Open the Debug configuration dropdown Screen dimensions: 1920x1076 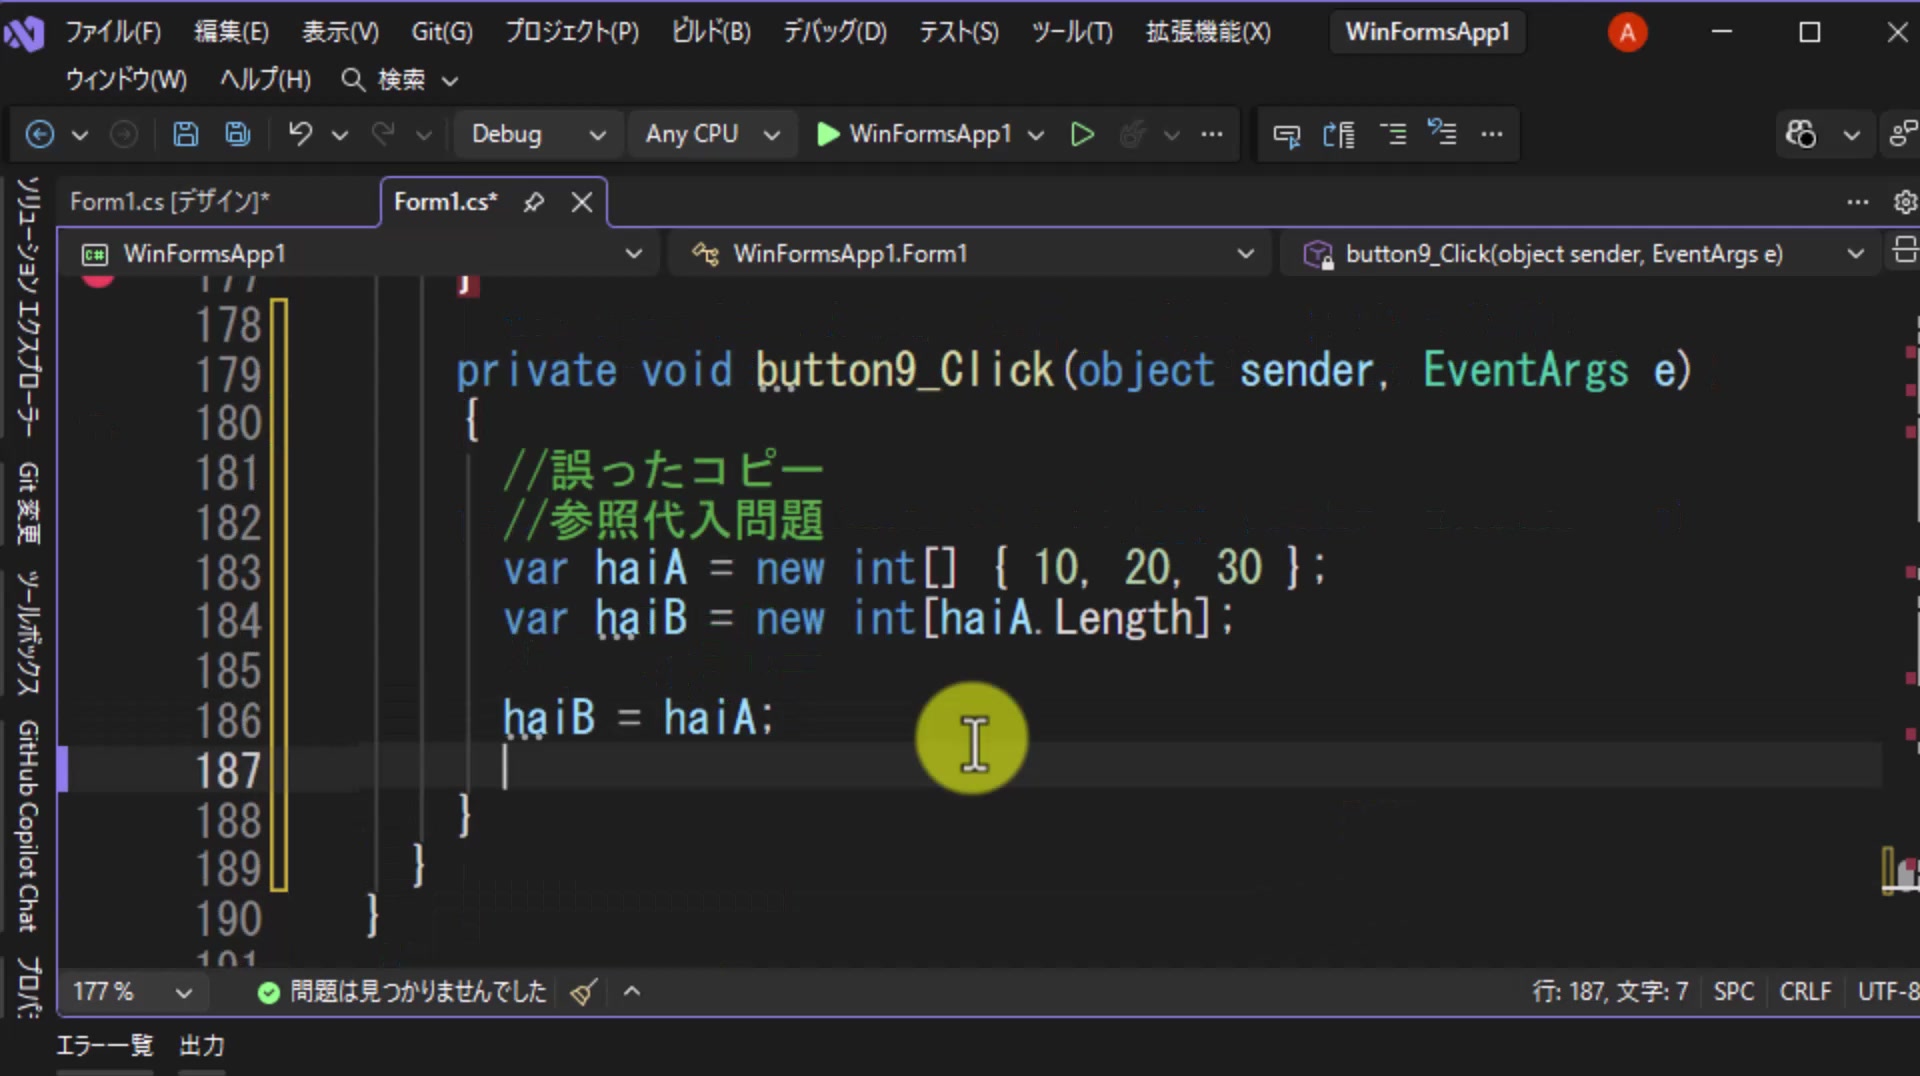coord(539,134)
